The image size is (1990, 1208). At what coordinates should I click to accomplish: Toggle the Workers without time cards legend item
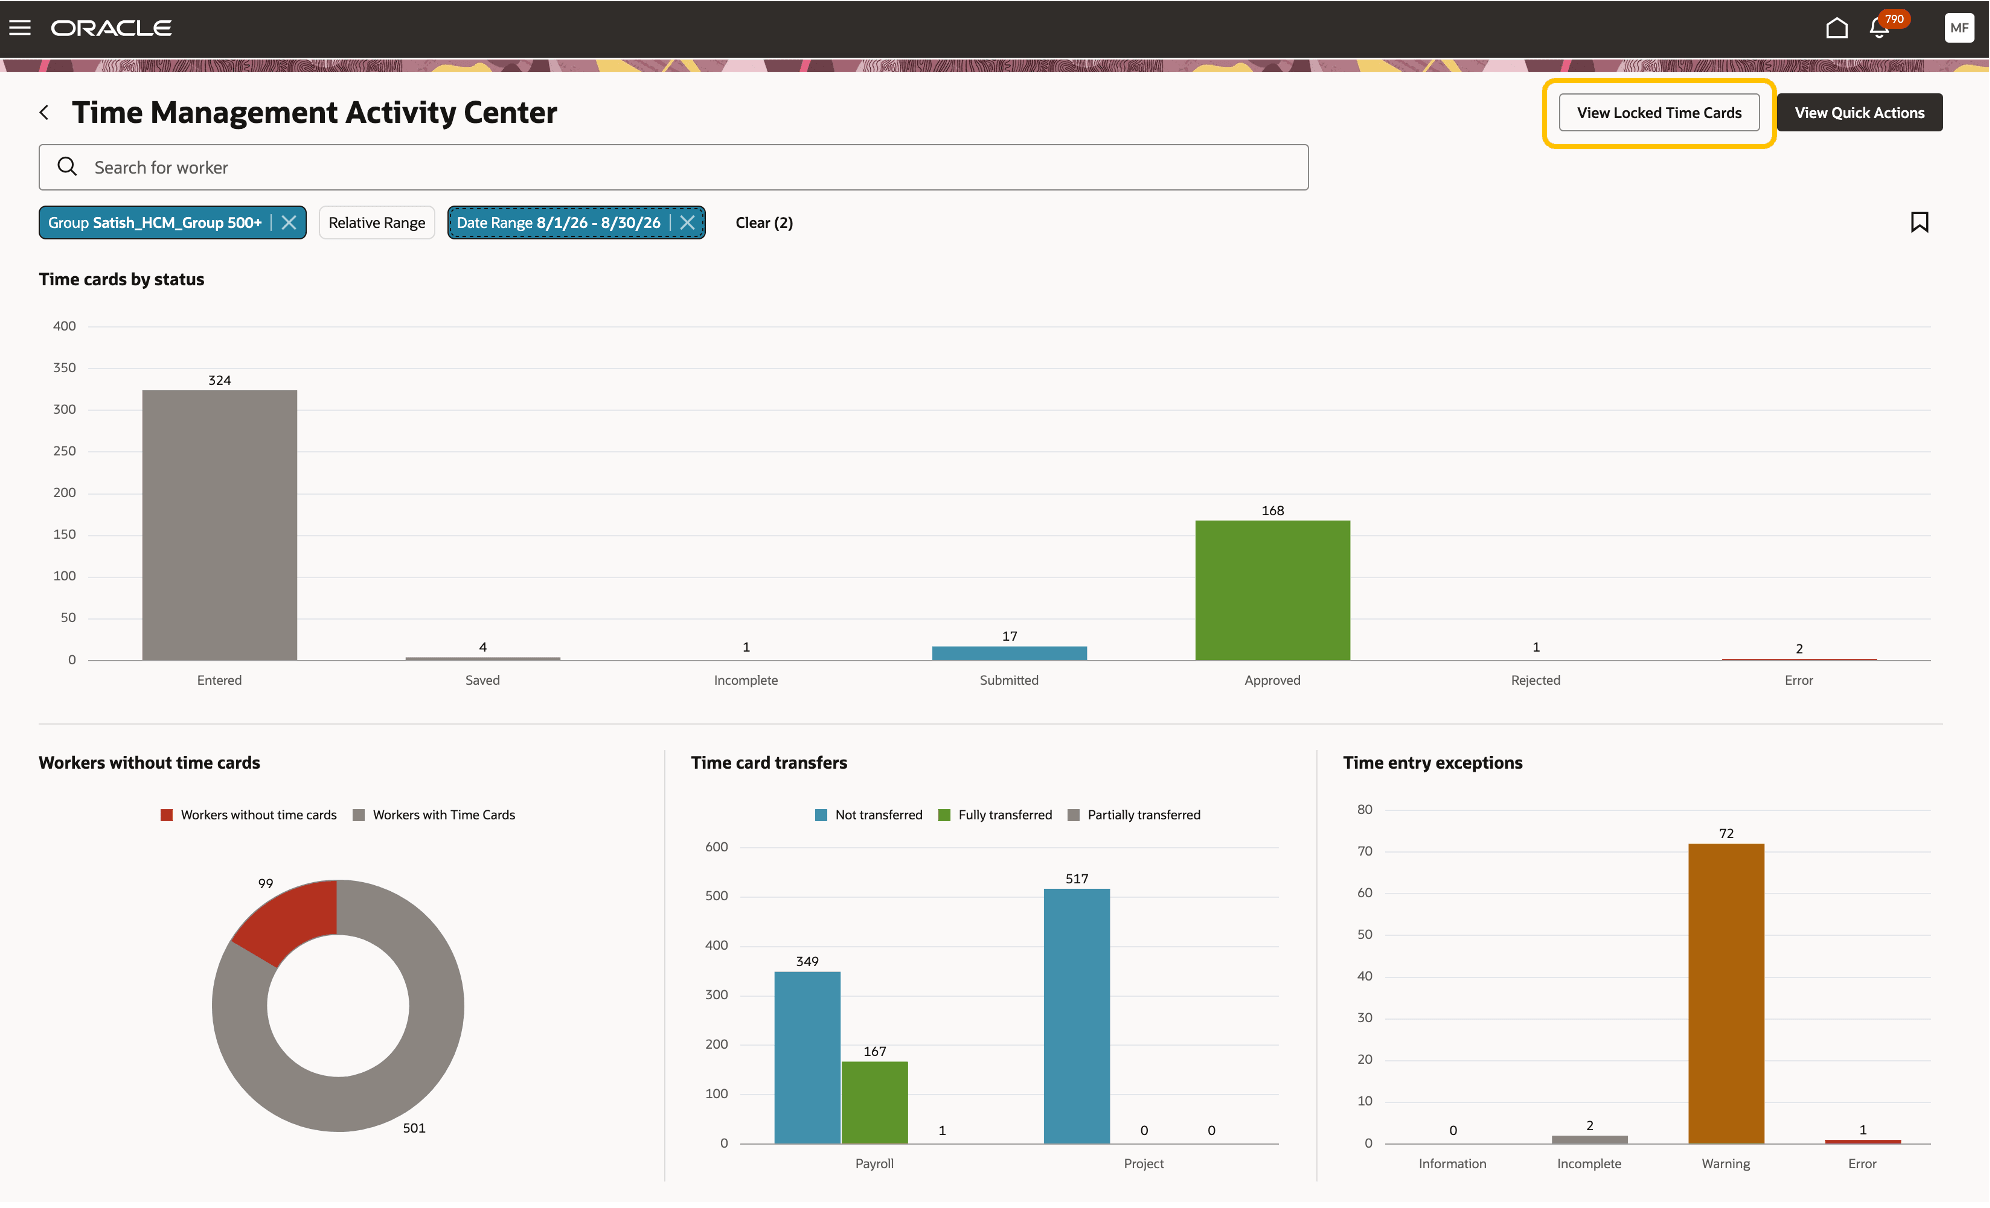(249, 815)
